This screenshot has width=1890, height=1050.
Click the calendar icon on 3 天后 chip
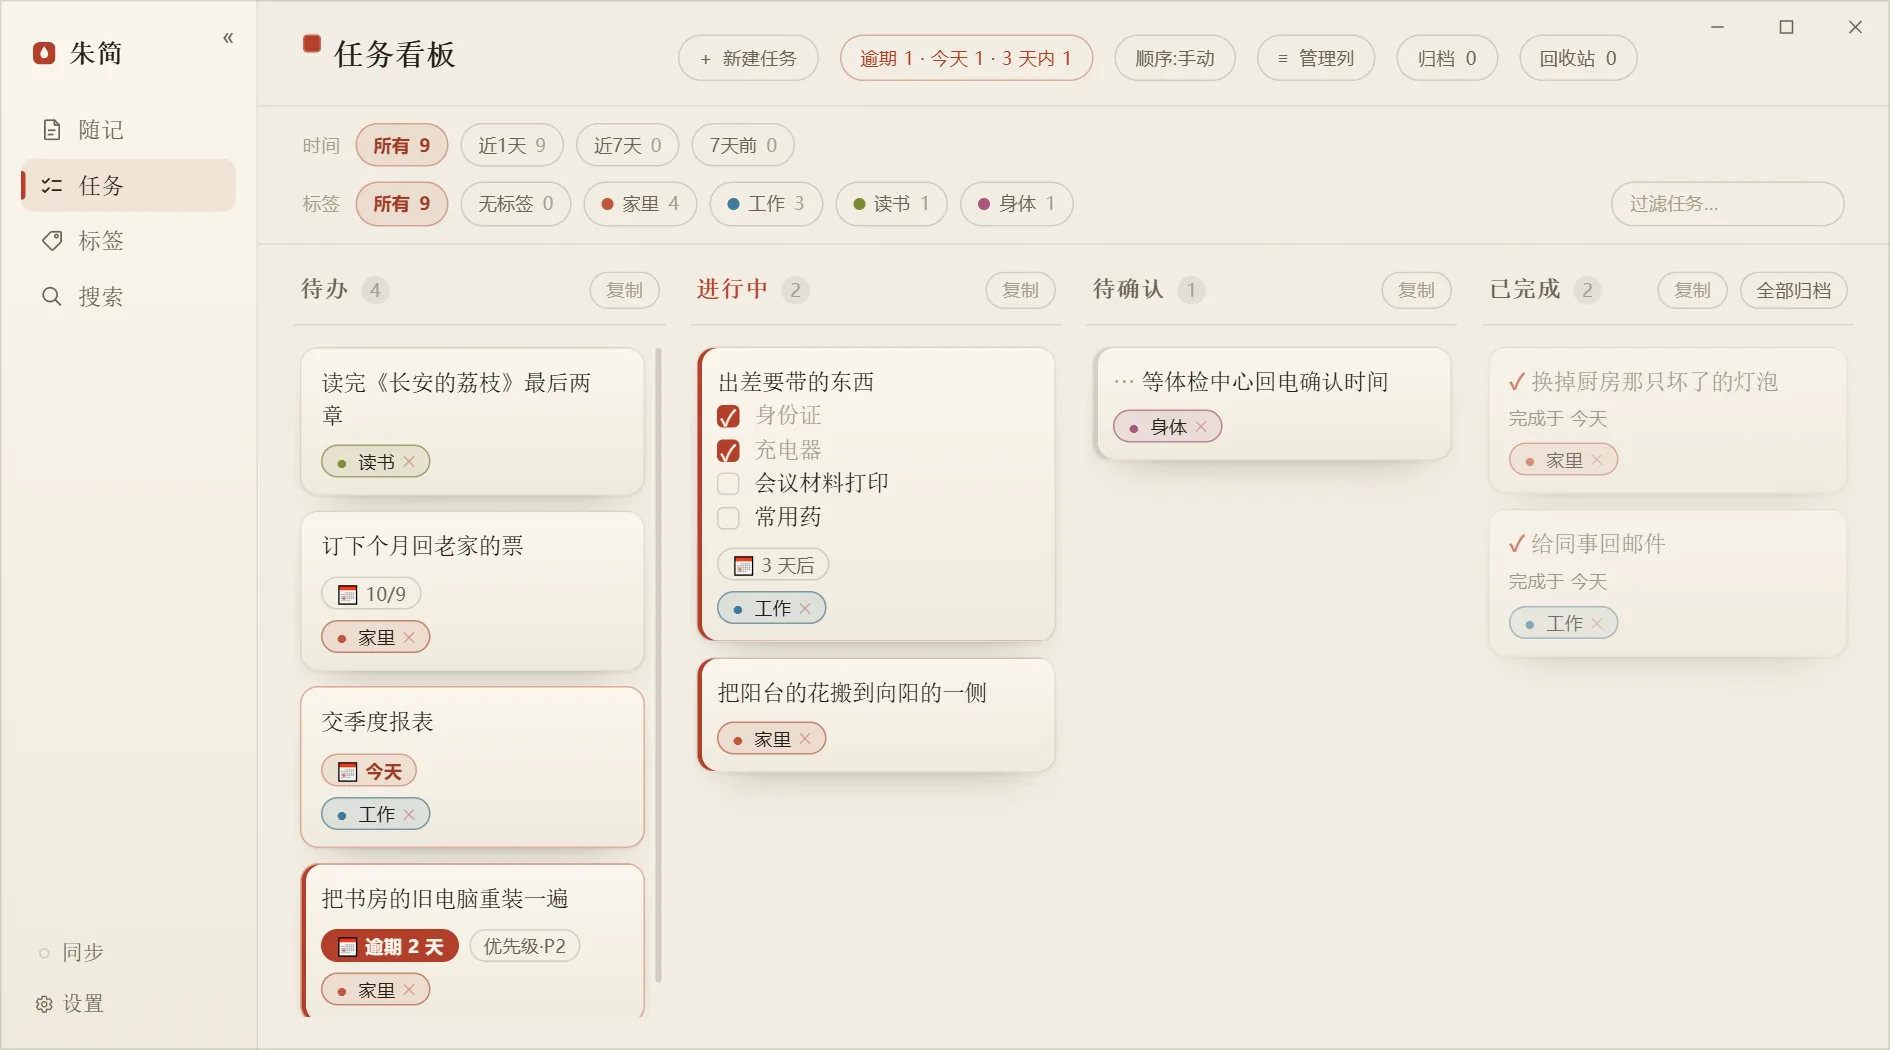(x=743, y=566)
